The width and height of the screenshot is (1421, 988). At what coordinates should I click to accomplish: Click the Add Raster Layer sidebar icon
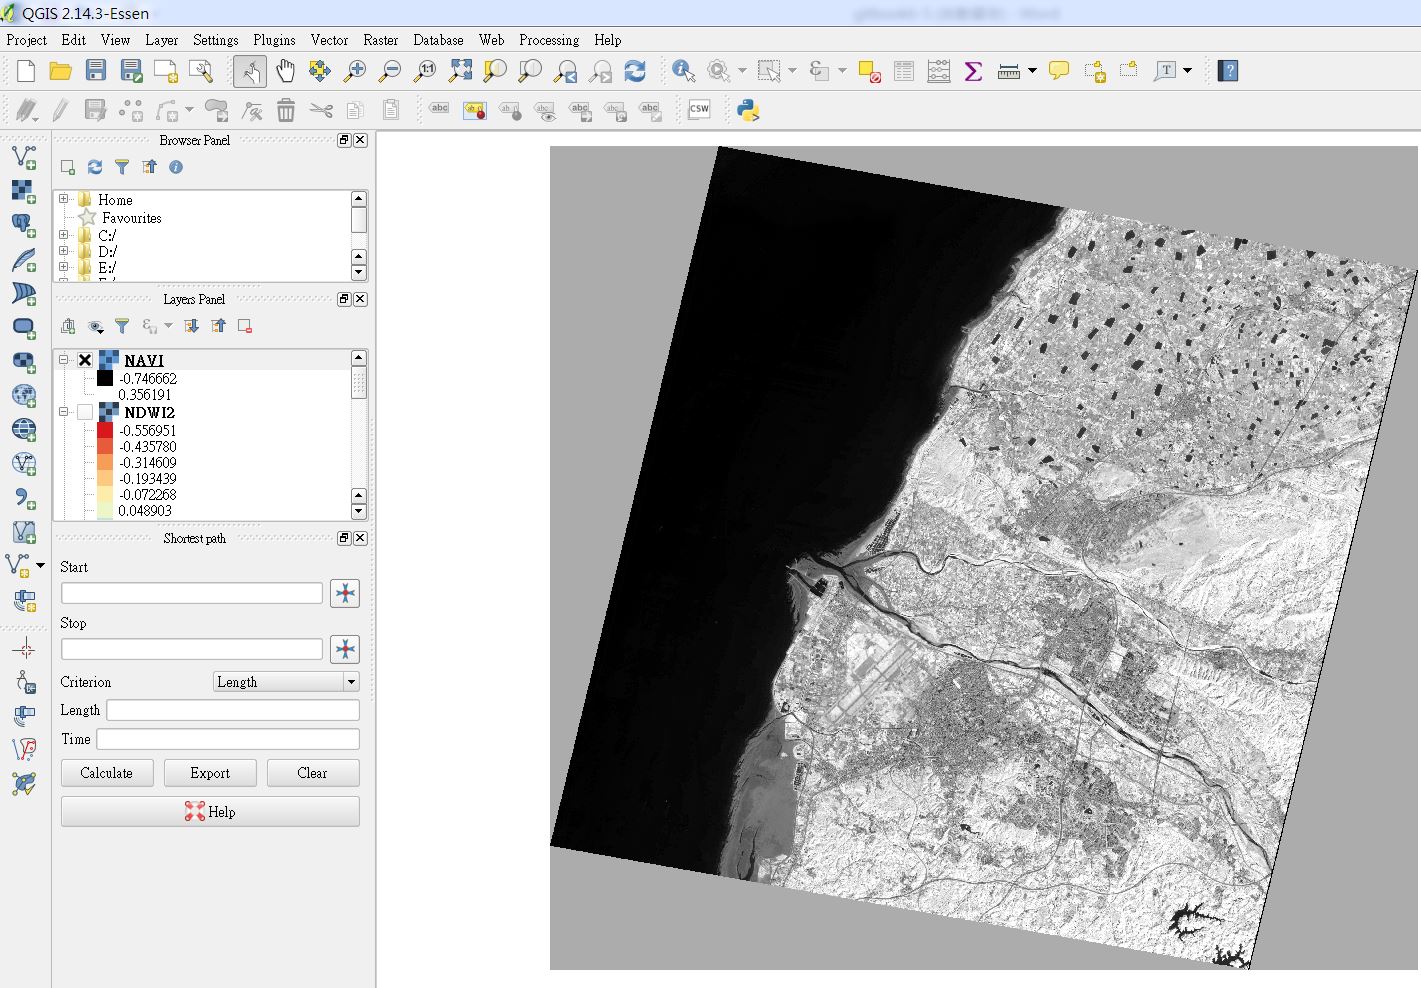tap(24, 190)
